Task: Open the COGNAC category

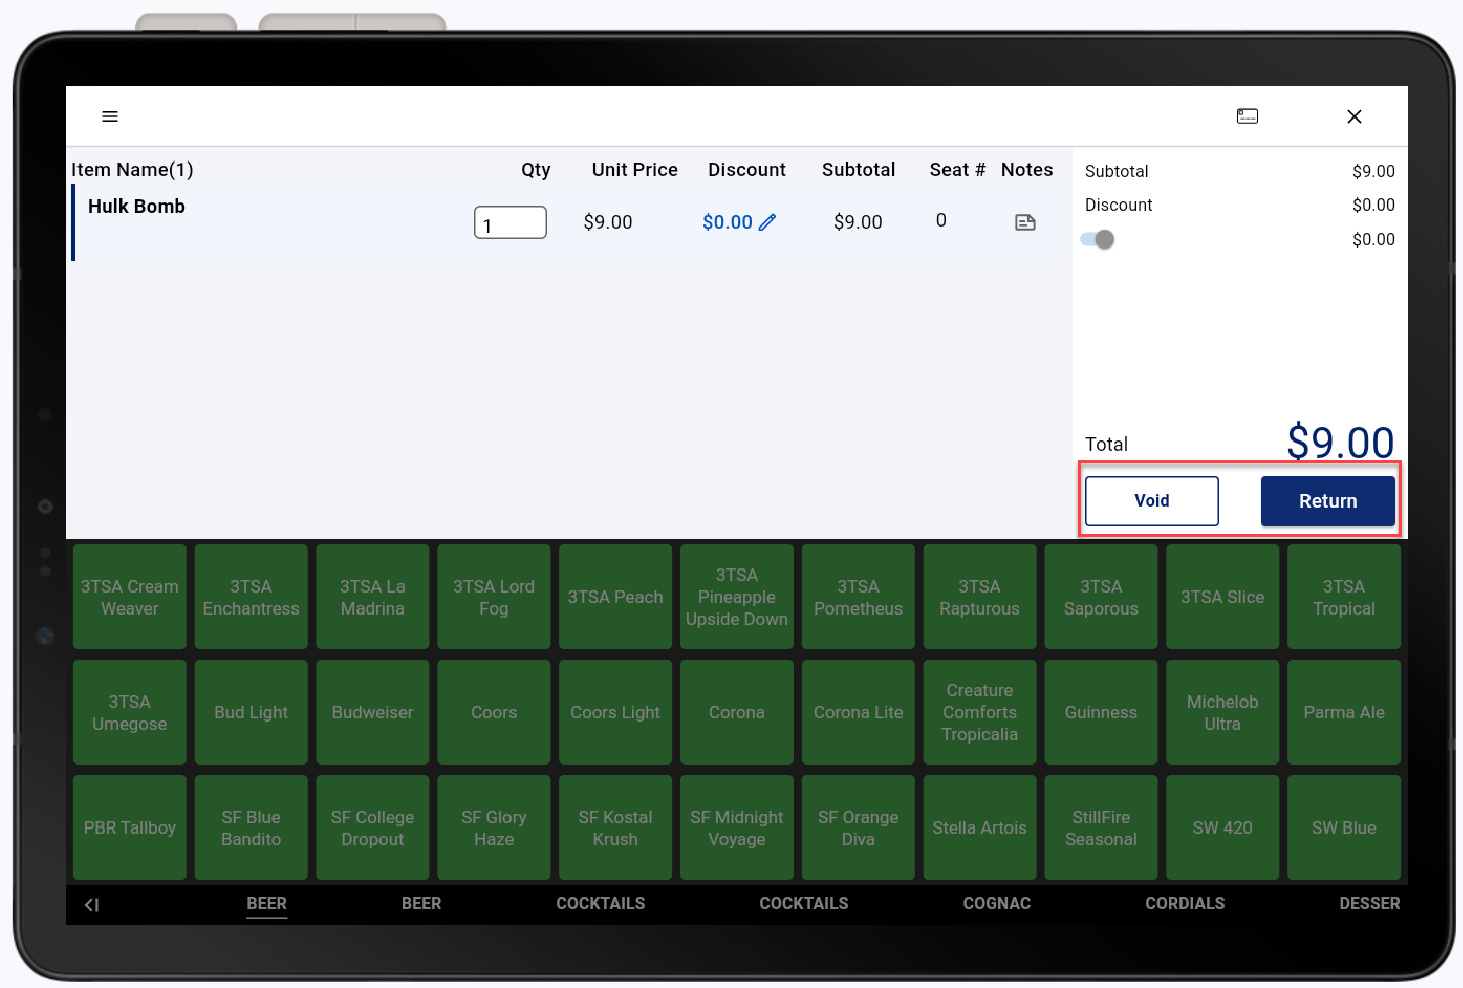Action: [x=996, y=903]
